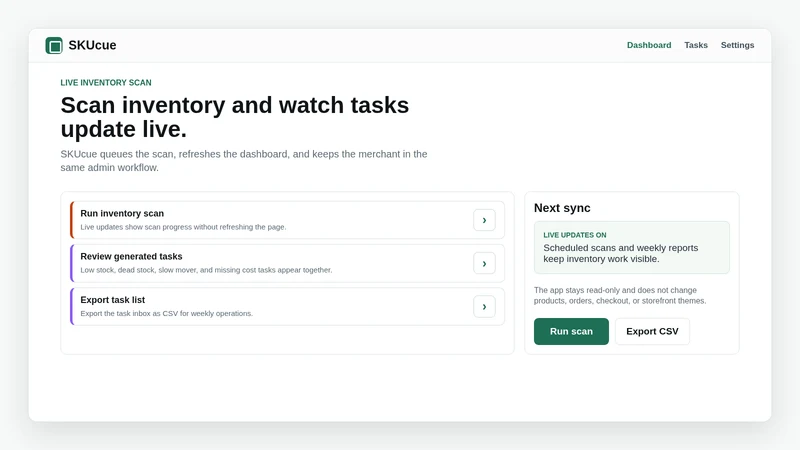Click the green Run scan button
Screen dimensions: 800x450
tap(571, 331)
